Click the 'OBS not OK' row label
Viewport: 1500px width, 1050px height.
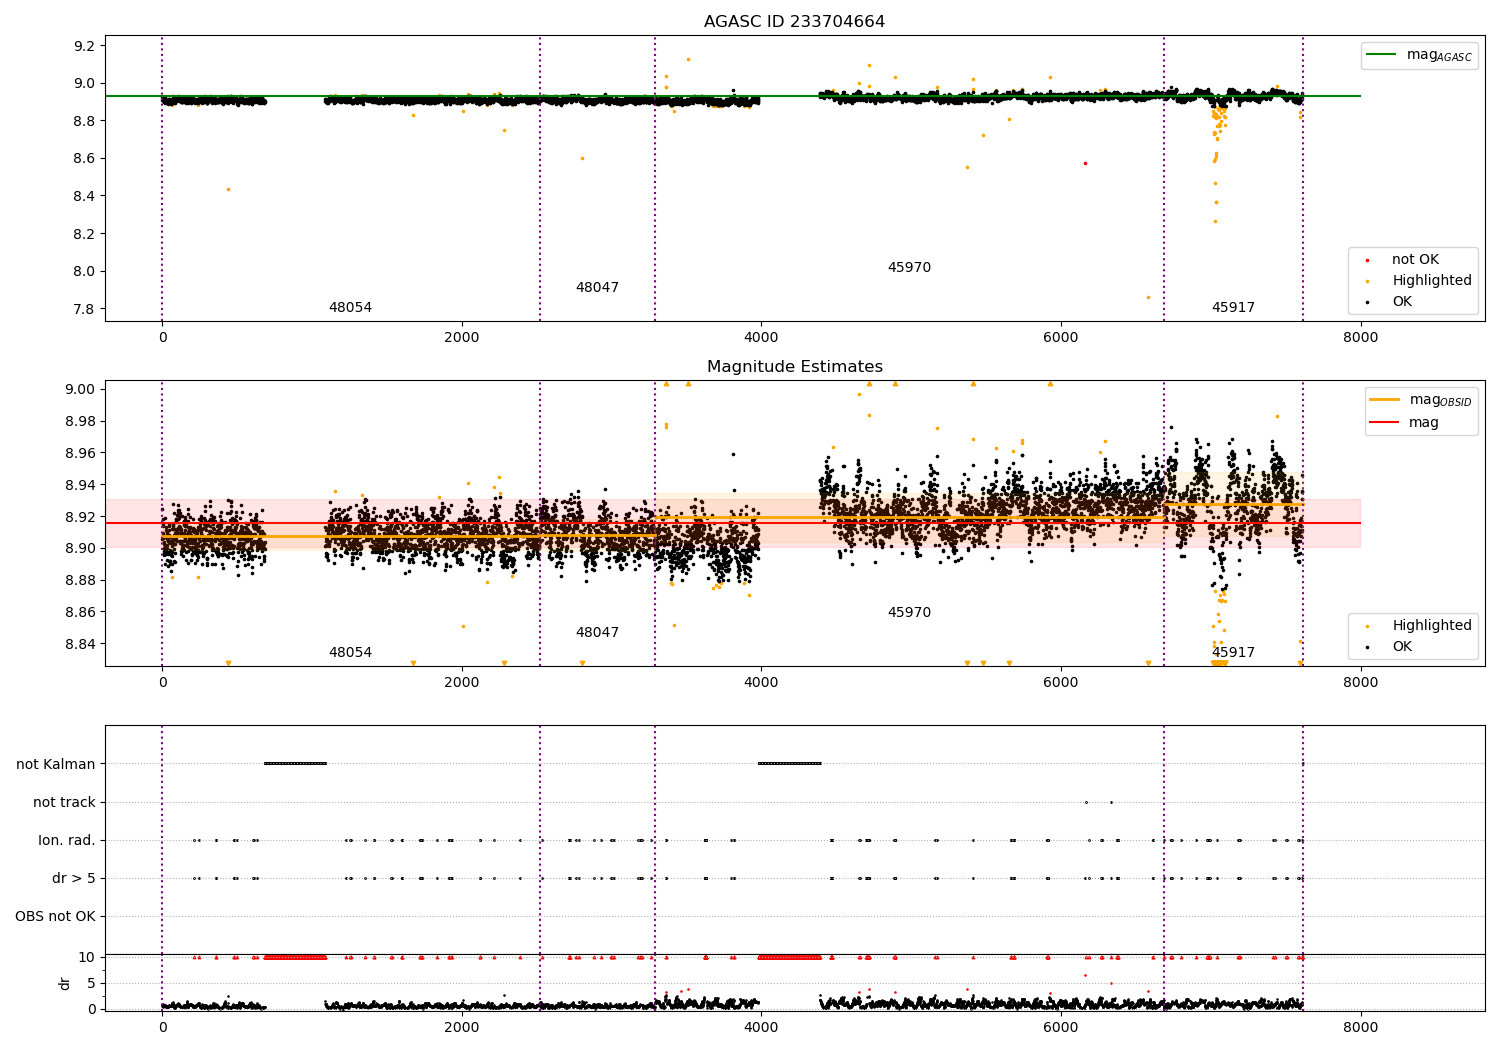point(56,916)
